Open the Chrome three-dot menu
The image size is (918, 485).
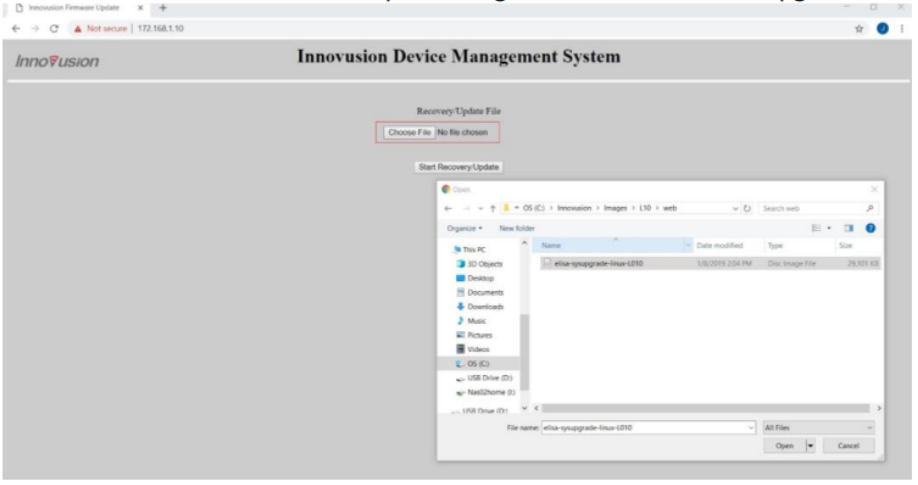[902, 28]
